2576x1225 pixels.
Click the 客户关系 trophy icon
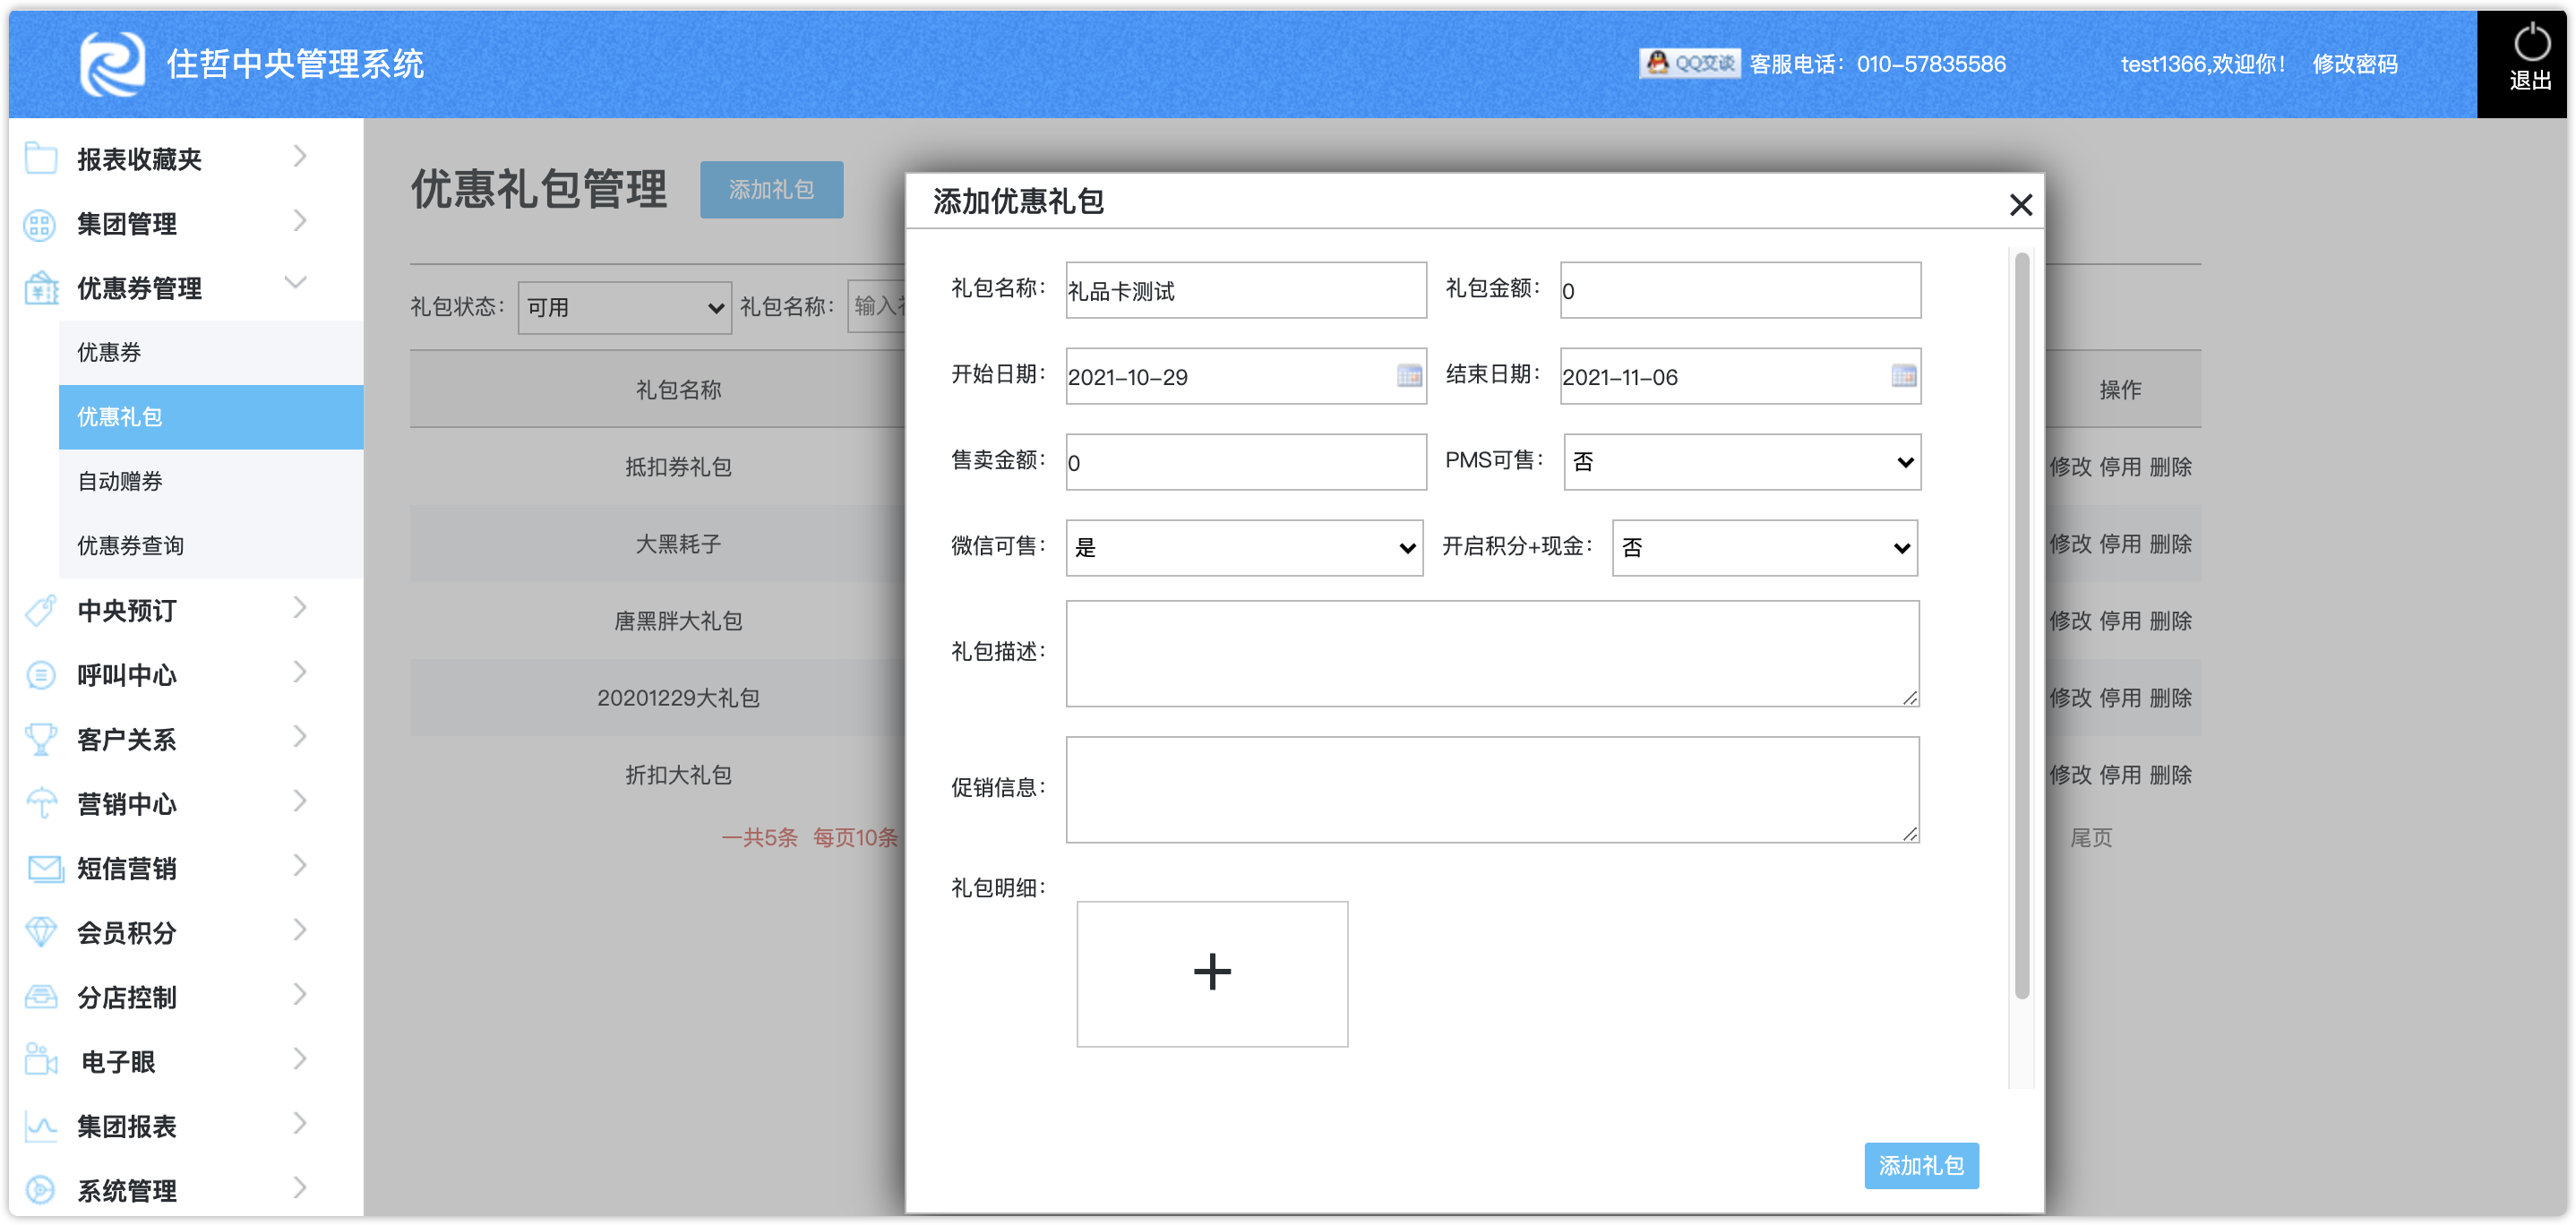(x=40, y=739)
